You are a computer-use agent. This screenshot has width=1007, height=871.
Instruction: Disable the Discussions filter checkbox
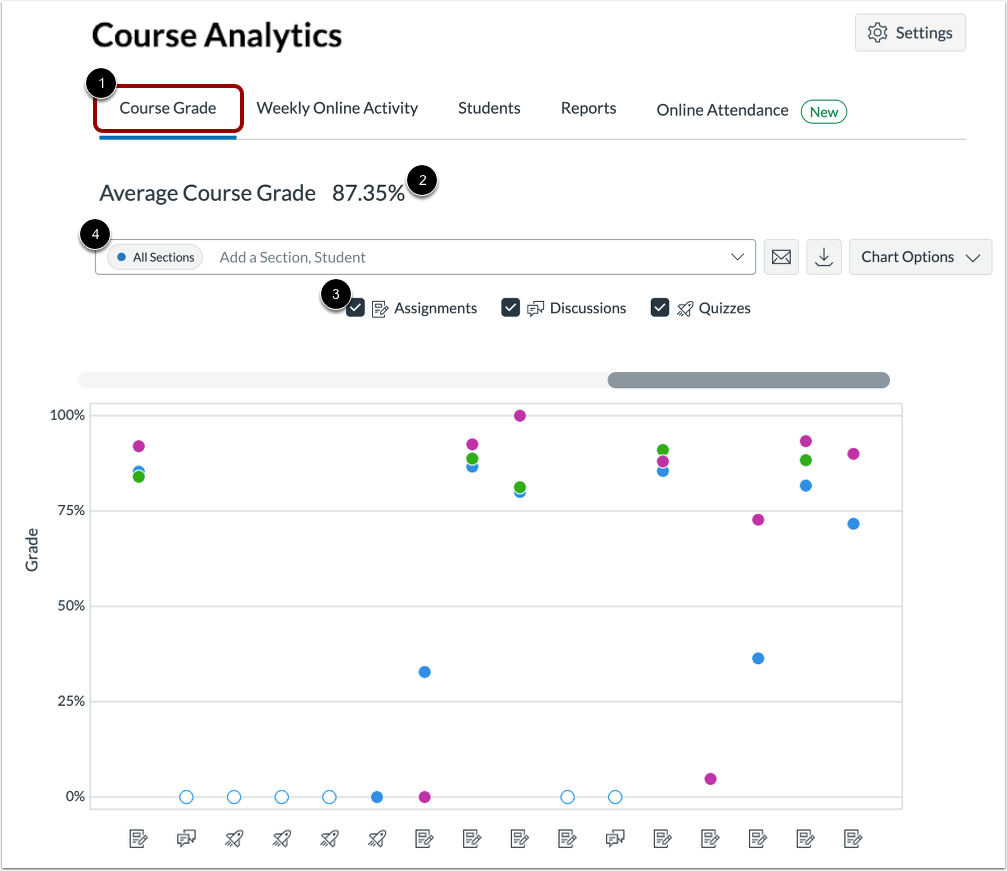(510, 307)
